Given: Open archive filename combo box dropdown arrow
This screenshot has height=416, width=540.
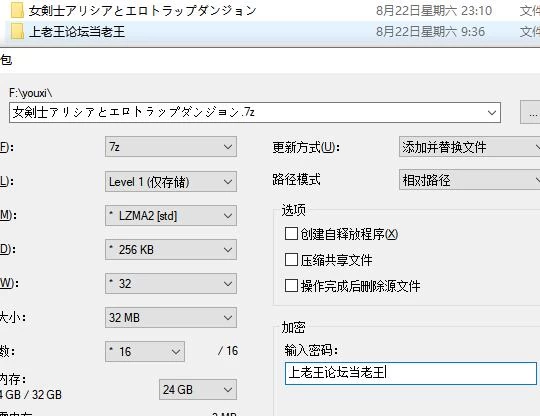Looking at the screenshot, I should [x=492, y=113].
